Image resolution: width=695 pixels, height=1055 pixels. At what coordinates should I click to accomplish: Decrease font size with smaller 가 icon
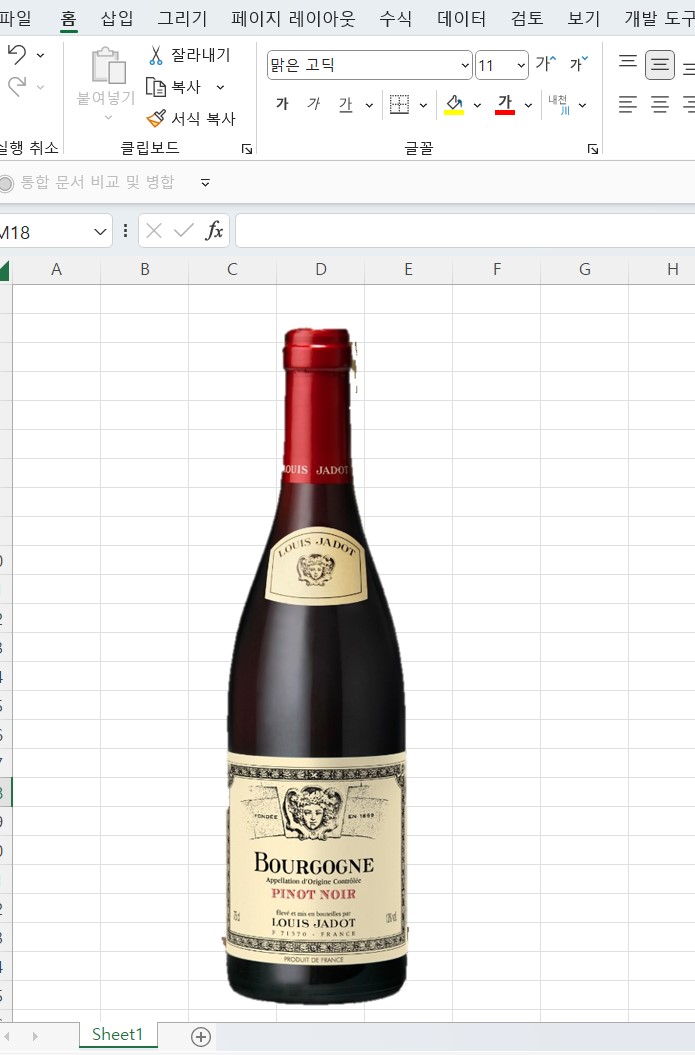pyautogui.click(x=579, y=64)
